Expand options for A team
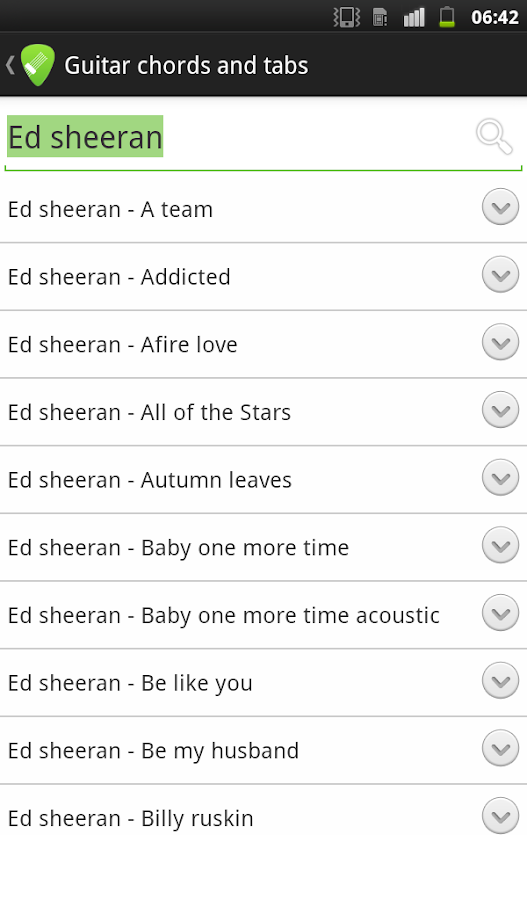This screenshot has width=527, height=900. [x=501, y=207]
